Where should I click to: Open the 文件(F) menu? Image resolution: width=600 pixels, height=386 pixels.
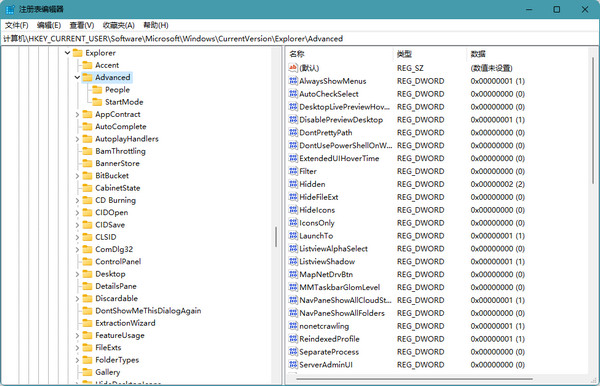tap(16, 25)
